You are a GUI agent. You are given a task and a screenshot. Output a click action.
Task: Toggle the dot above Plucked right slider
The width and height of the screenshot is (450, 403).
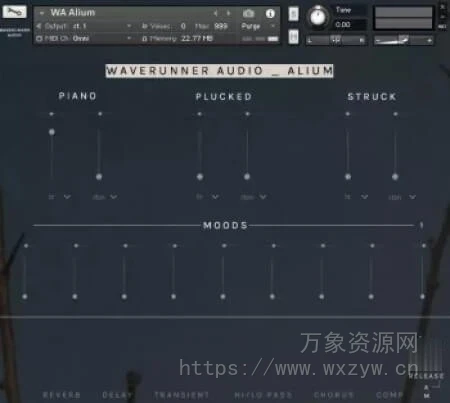[x=247, y=114]
